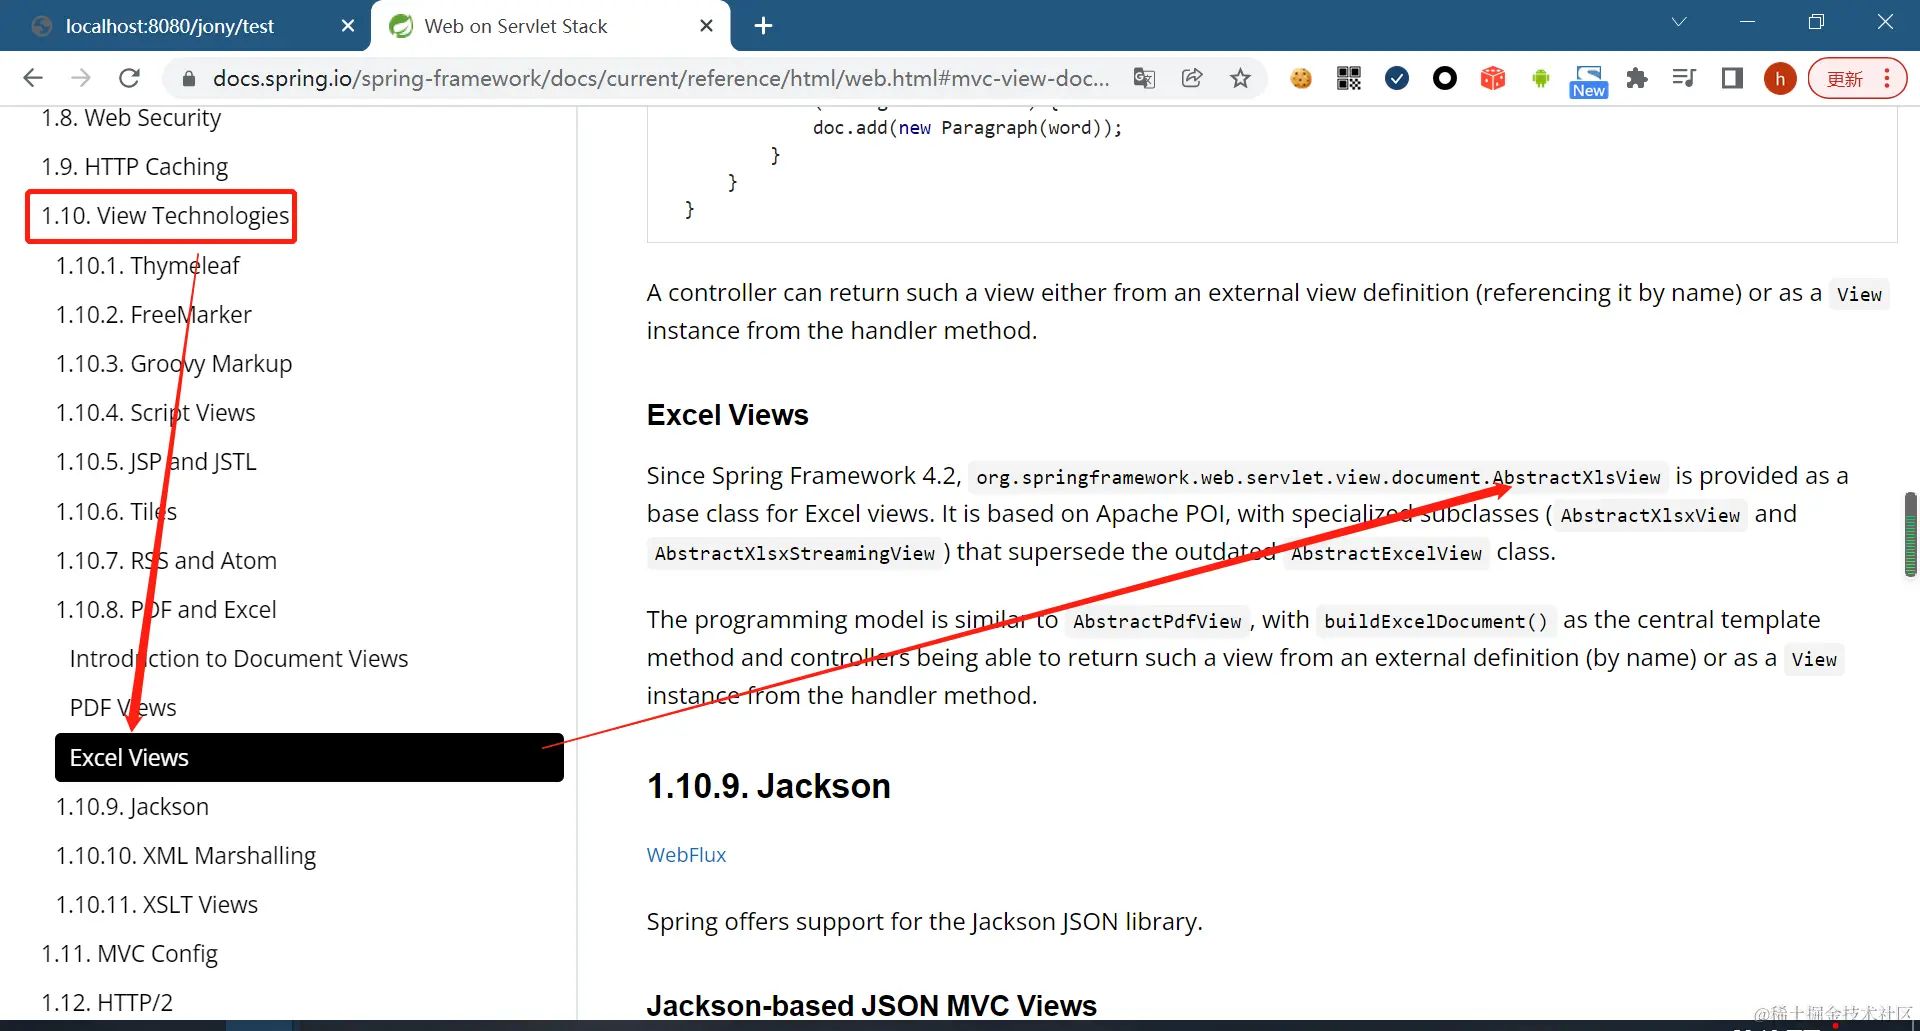Go to 1.10.8. PDF and Excel
1920x1031 pixels.
tap(166, 610)
